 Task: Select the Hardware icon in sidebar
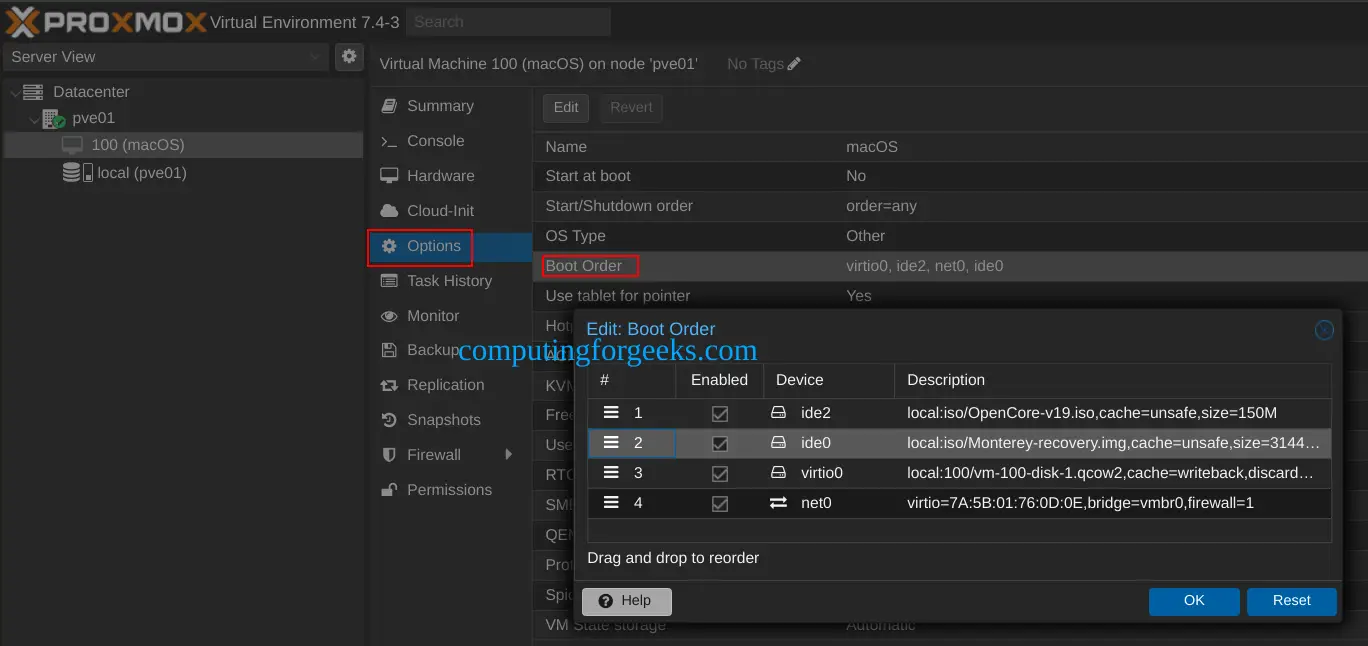click(389, 176)
